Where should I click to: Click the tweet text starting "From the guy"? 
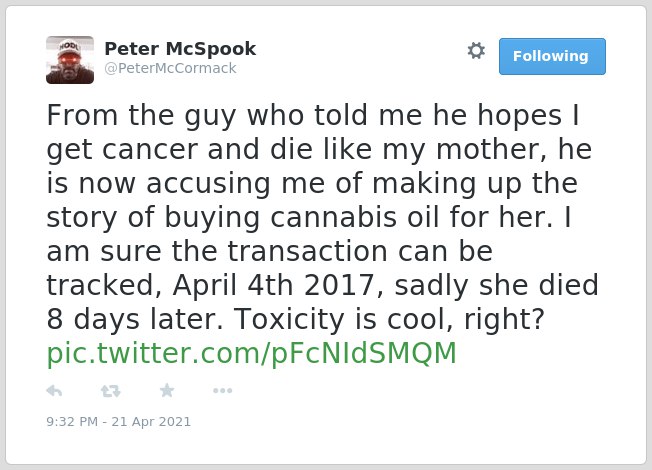point(322,217)
